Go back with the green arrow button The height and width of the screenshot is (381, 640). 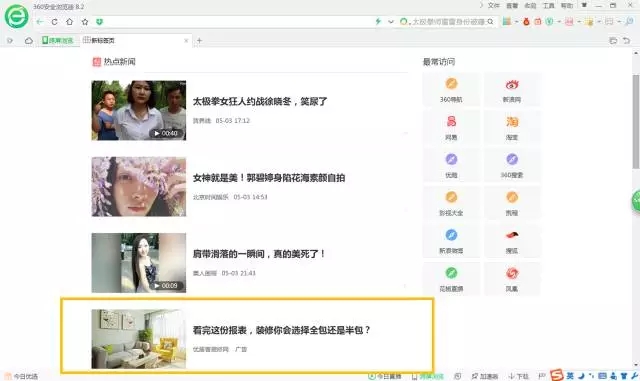[x=40, y=22]
